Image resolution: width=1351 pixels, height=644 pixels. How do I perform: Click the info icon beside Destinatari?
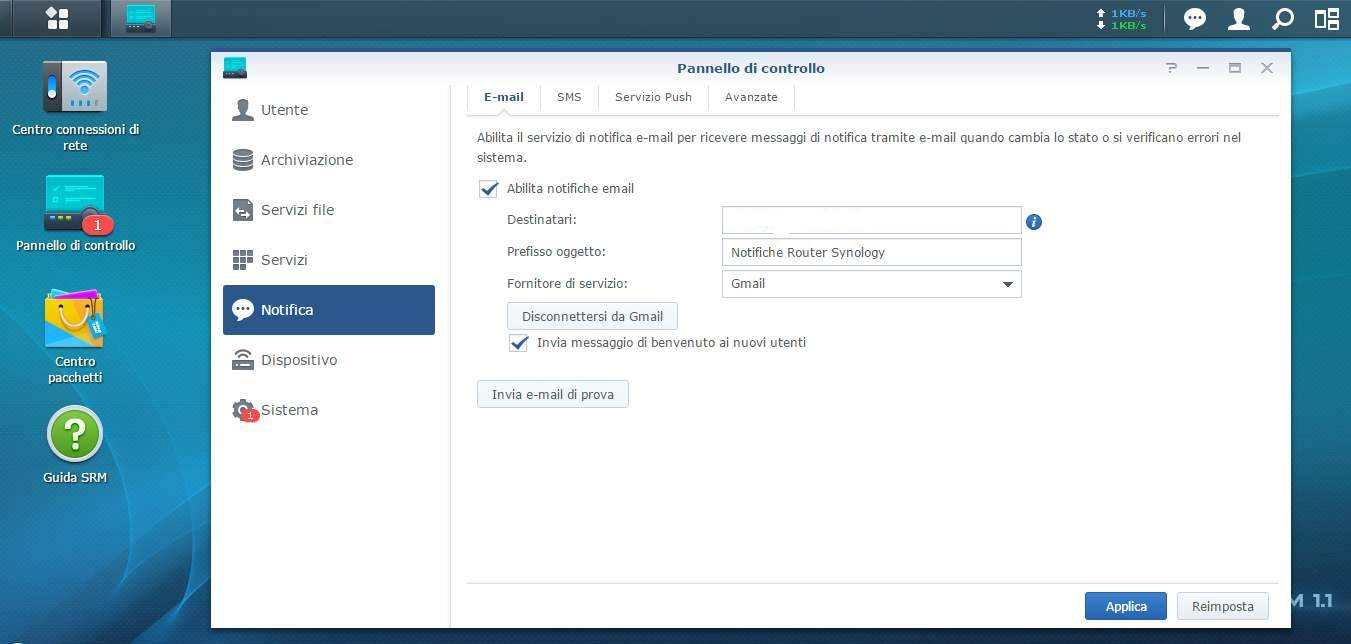pyautogui.click(x=1034, y=222)
